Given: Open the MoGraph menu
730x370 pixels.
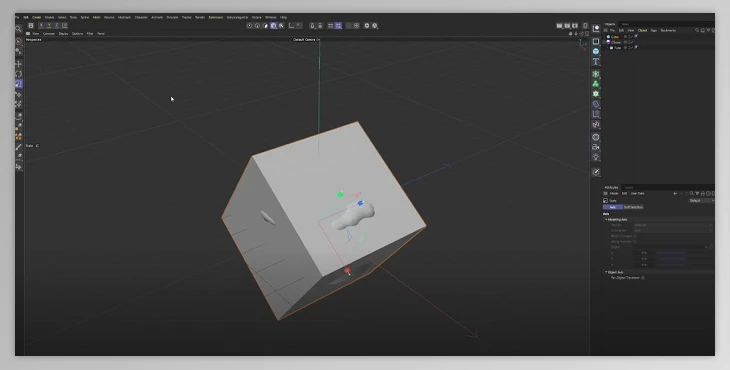Looking at the screenshot, I should [x=124, y=17].
